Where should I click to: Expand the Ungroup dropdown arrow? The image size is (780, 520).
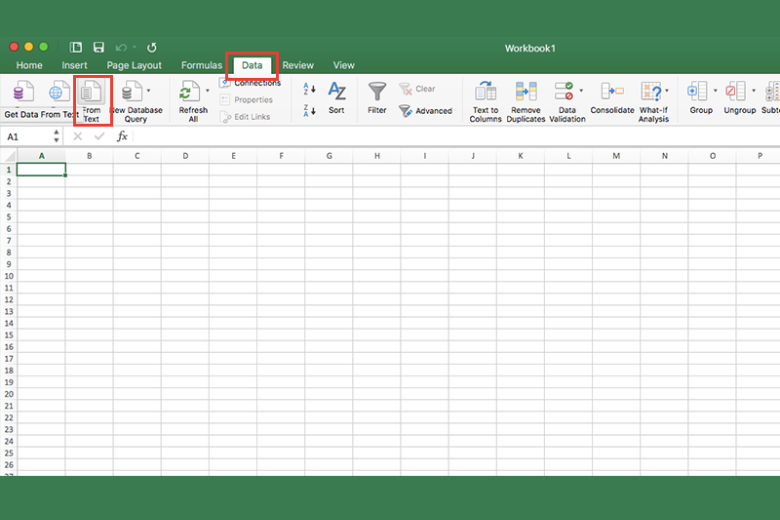(754, 91)
